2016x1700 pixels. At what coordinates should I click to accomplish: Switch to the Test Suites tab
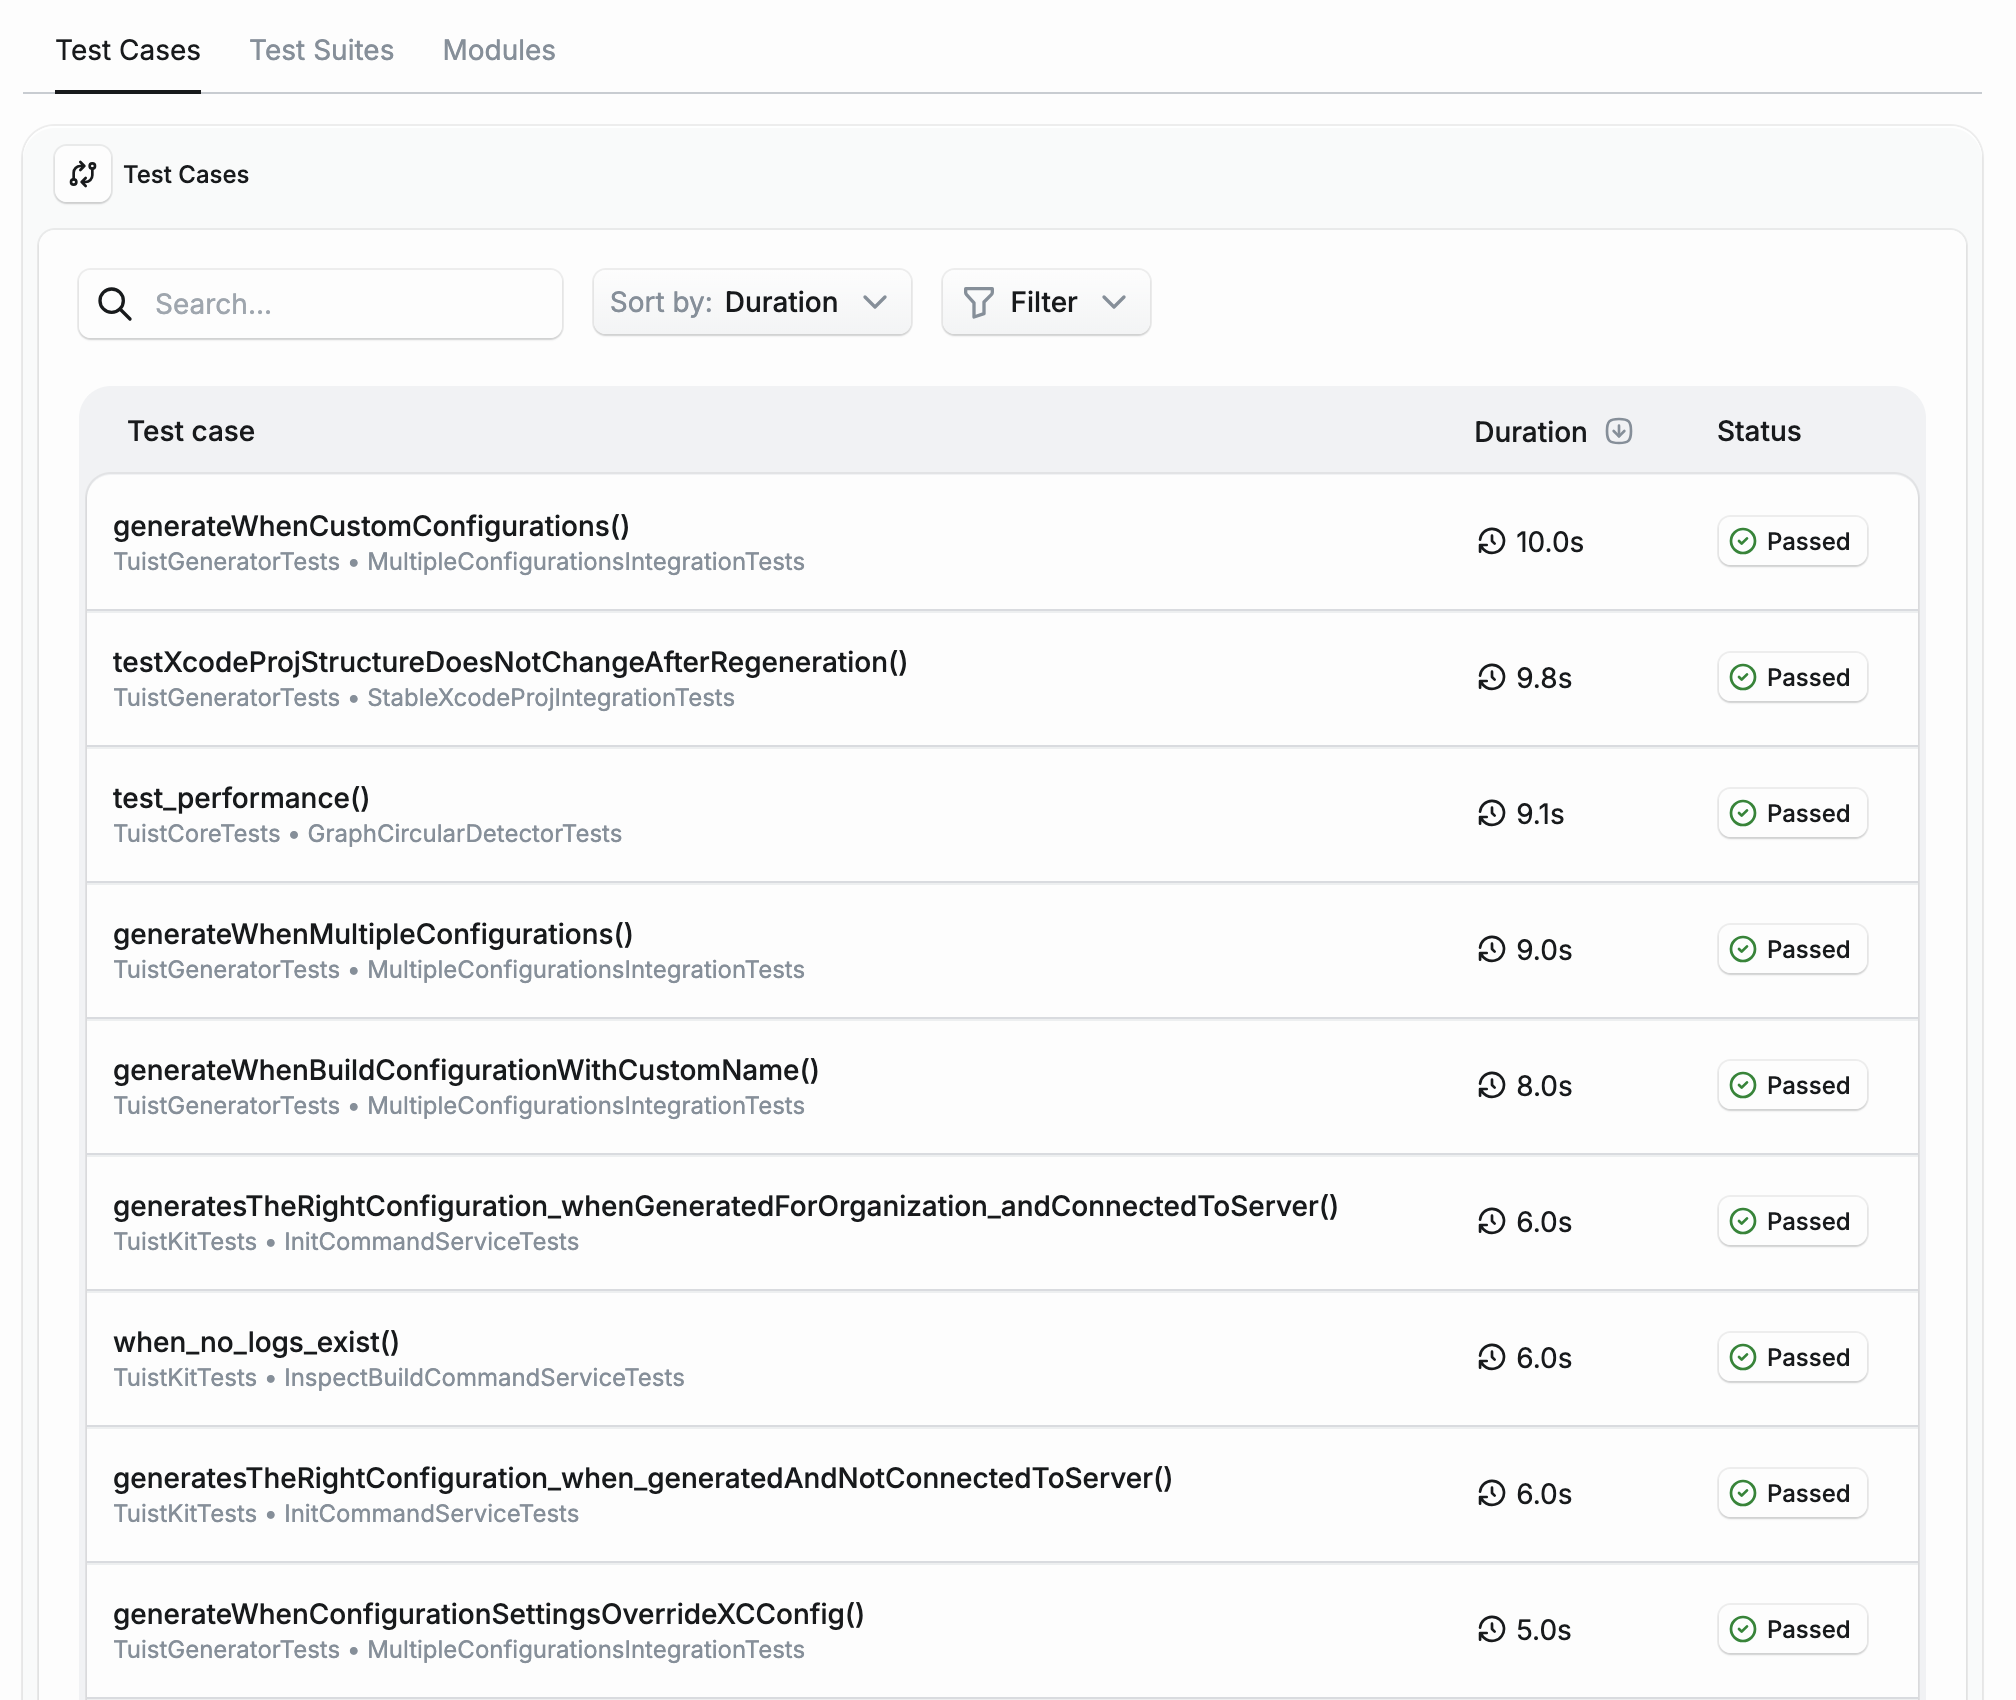322,50
